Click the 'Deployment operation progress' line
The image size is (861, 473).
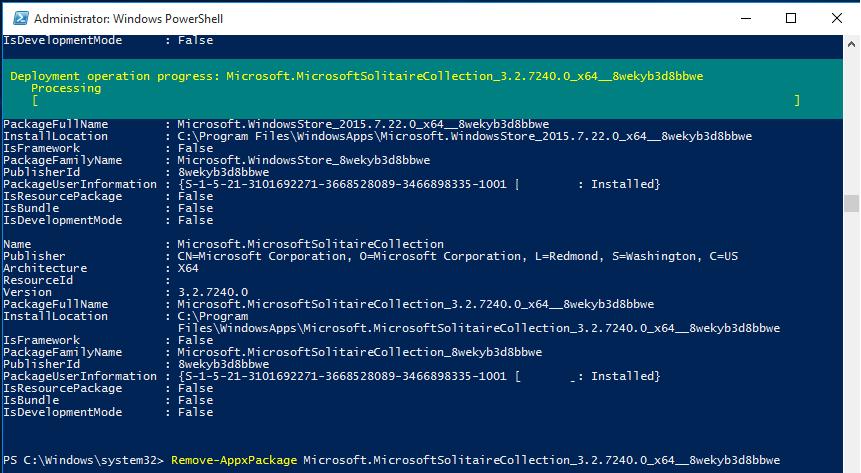pyautogui.click(x=356, y=76)
